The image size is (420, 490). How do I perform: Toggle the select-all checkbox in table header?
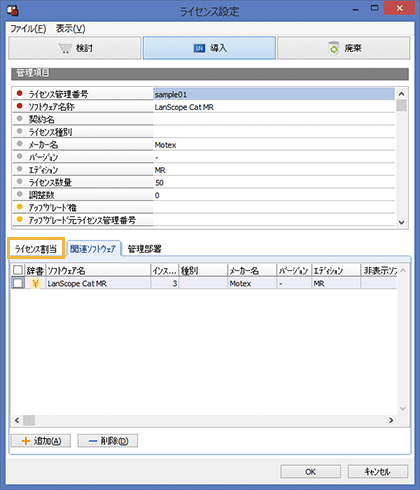click(x=18, y=270)
